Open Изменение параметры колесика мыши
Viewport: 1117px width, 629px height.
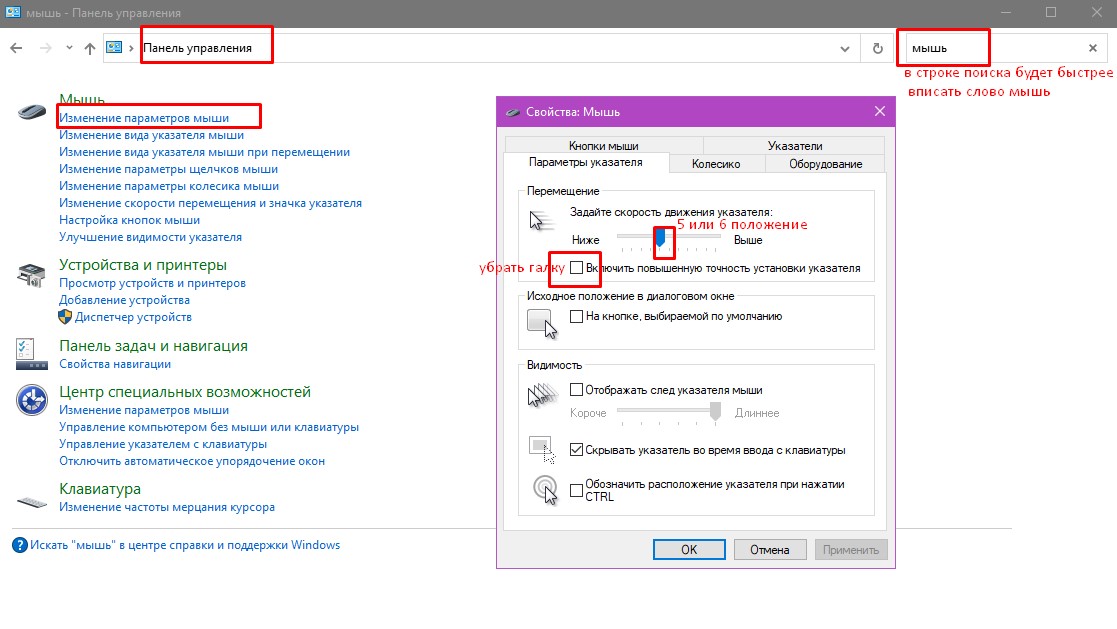click(169, 187)
